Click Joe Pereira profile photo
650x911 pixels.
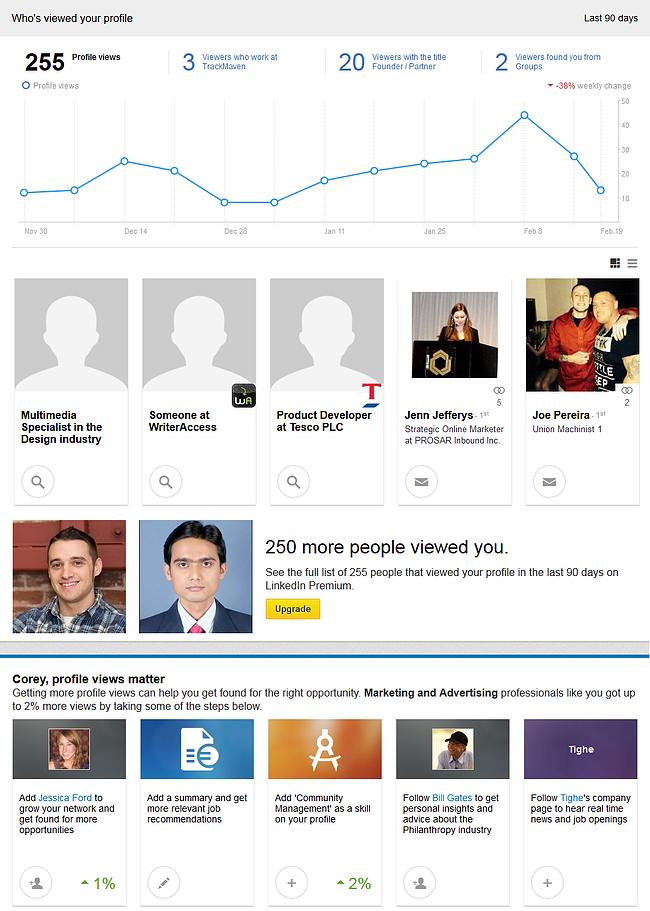(582, 335)
